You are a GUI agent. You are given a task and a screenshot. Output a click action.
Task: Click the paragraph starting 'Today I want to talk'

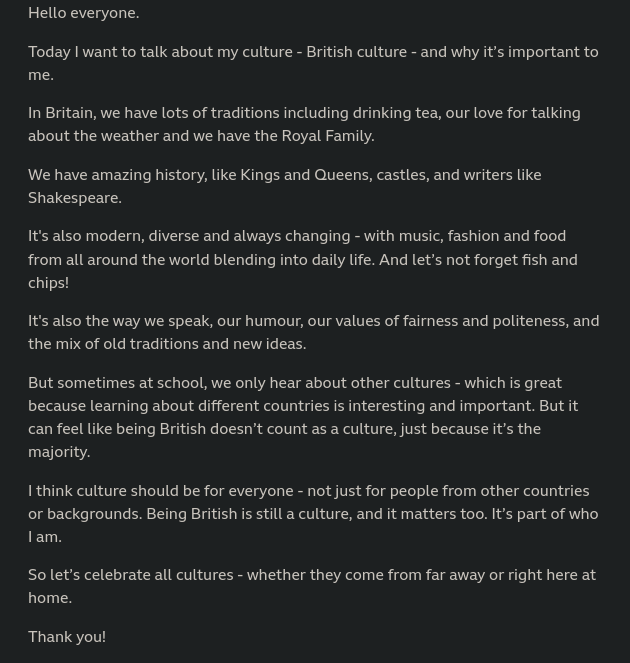coord(313,63)
